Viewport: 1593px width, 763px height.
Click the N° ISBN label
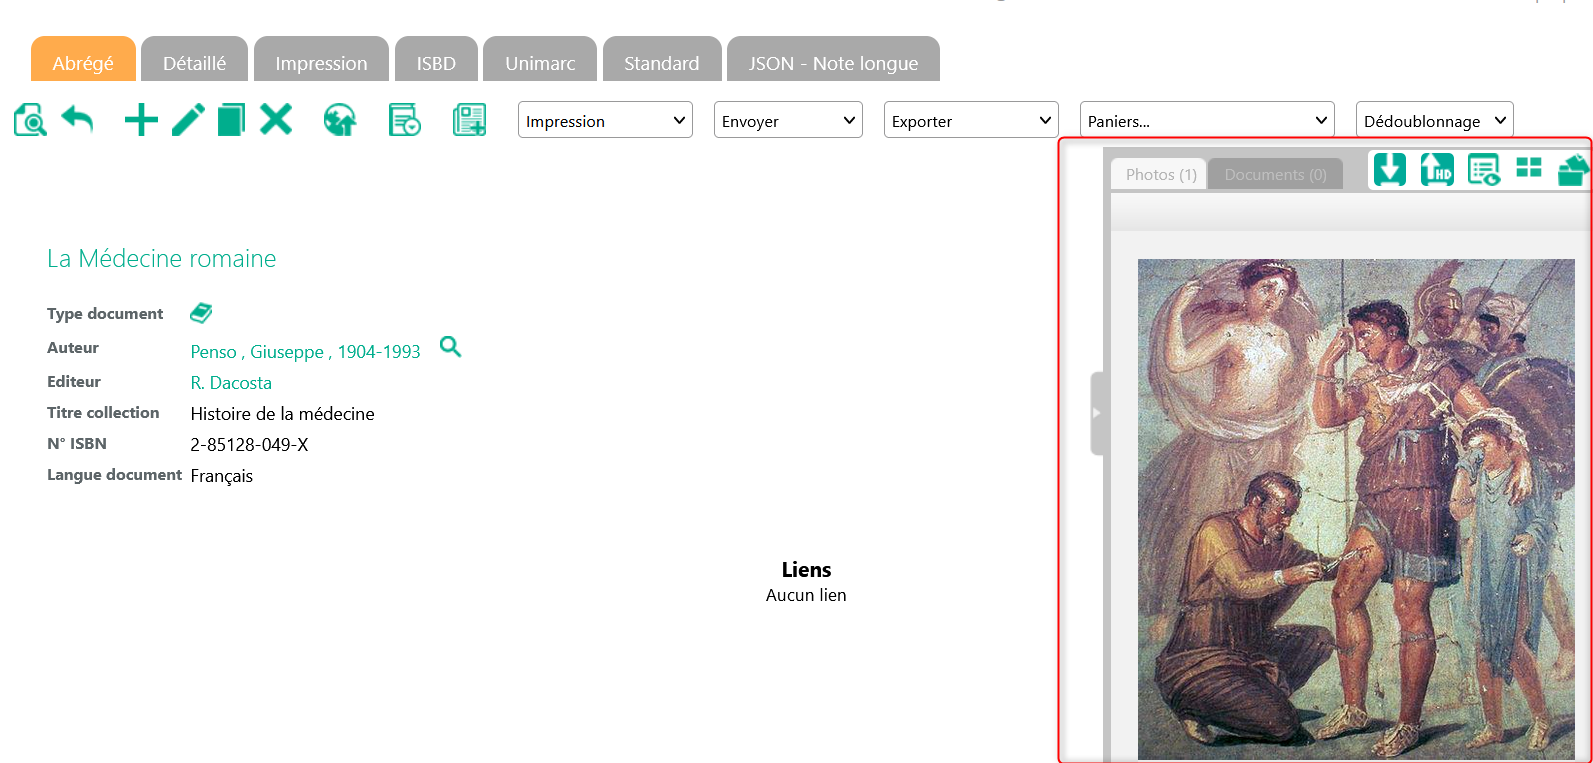(x=77, y=443)
